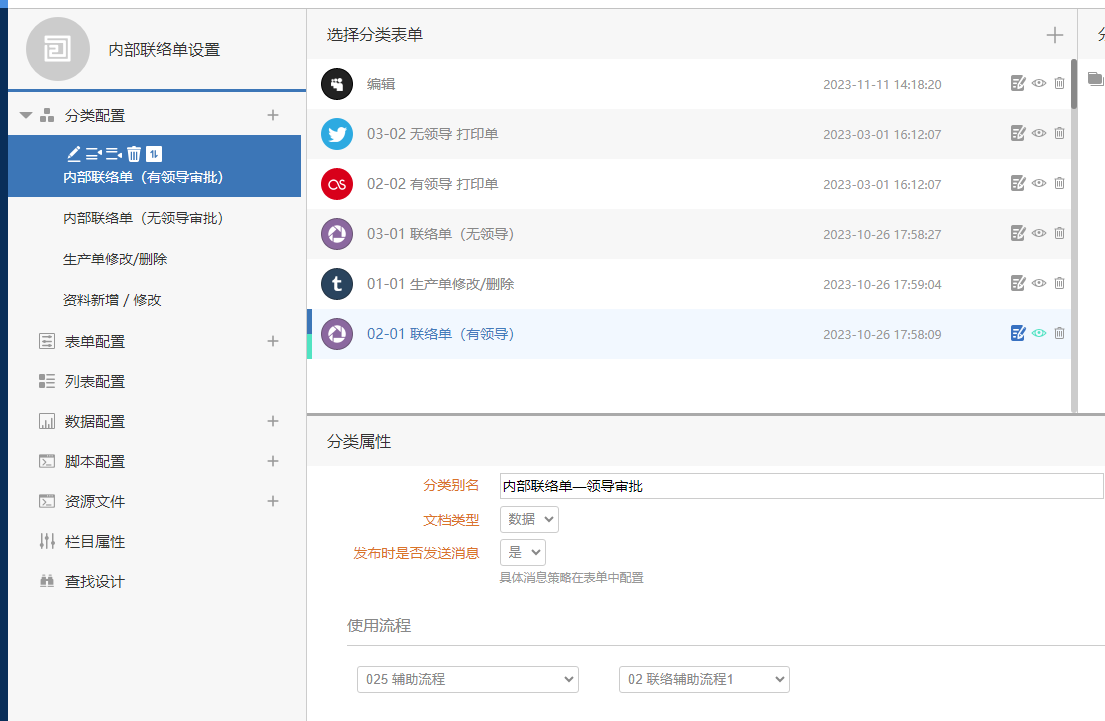Click edit-form icon for 03-02 无领导 打印单
Viewport: 1105px width, 721px height.
(1018, 133)
